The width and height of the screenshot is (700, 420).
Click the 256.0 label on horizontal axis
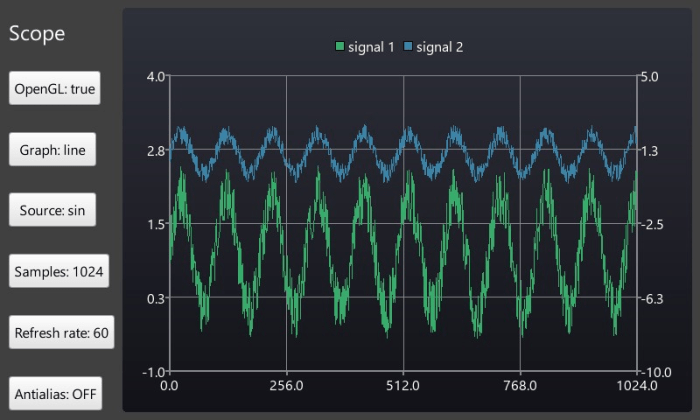coord(286,385)
